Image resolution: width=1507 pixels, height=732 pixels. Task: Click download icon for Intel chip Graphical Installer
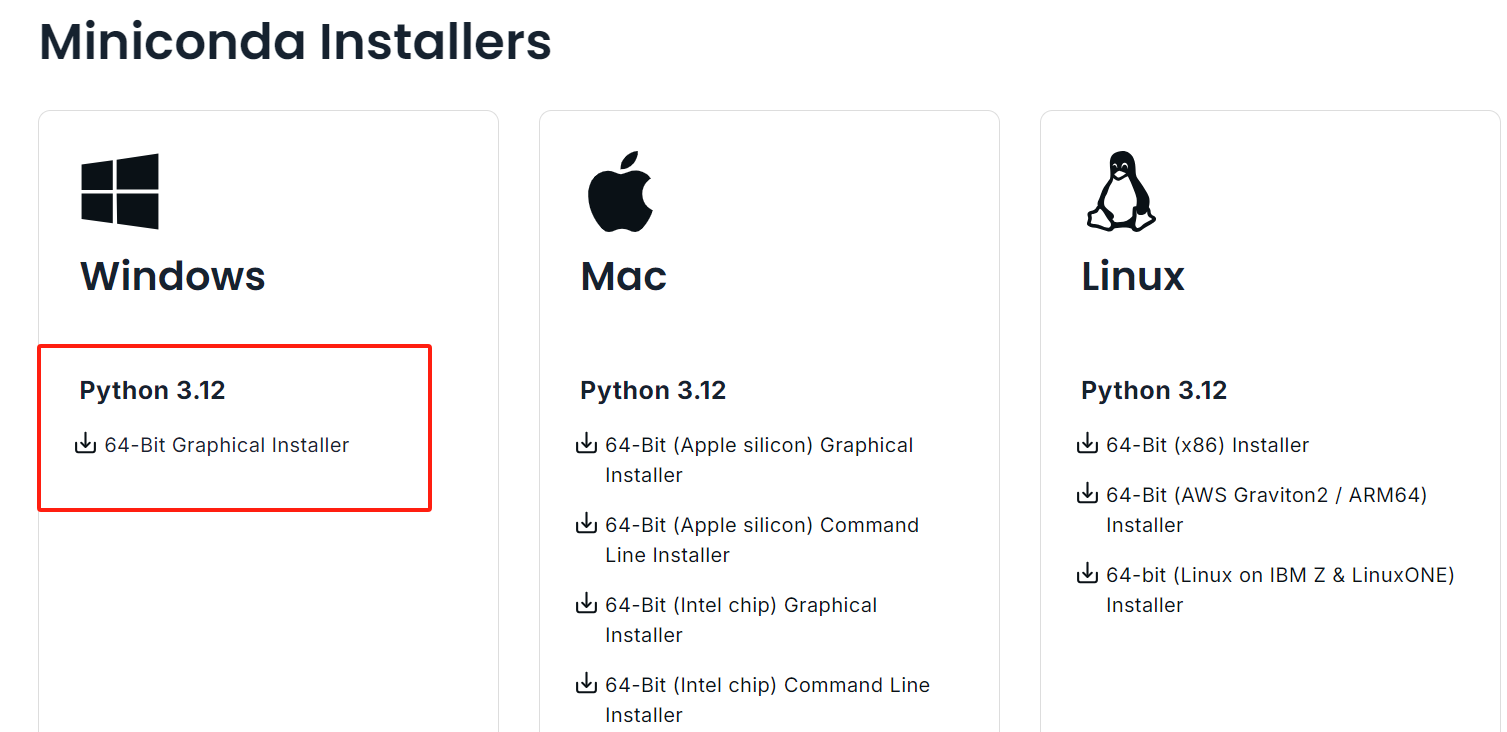(x=587, y=604)
